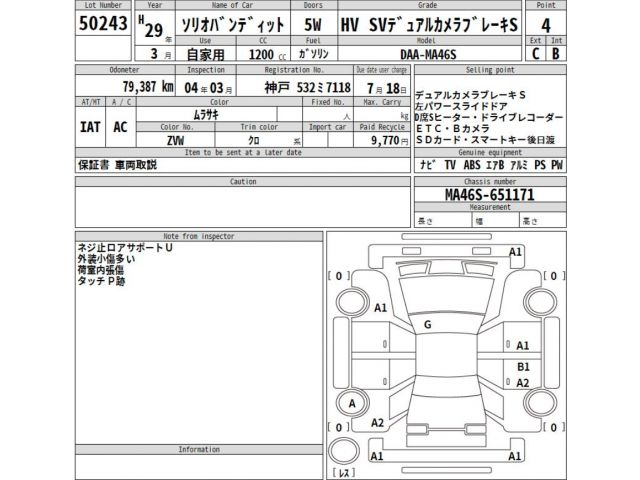Click the air conditioning value AC
640x480 pixels.
[x=120, y=127]
